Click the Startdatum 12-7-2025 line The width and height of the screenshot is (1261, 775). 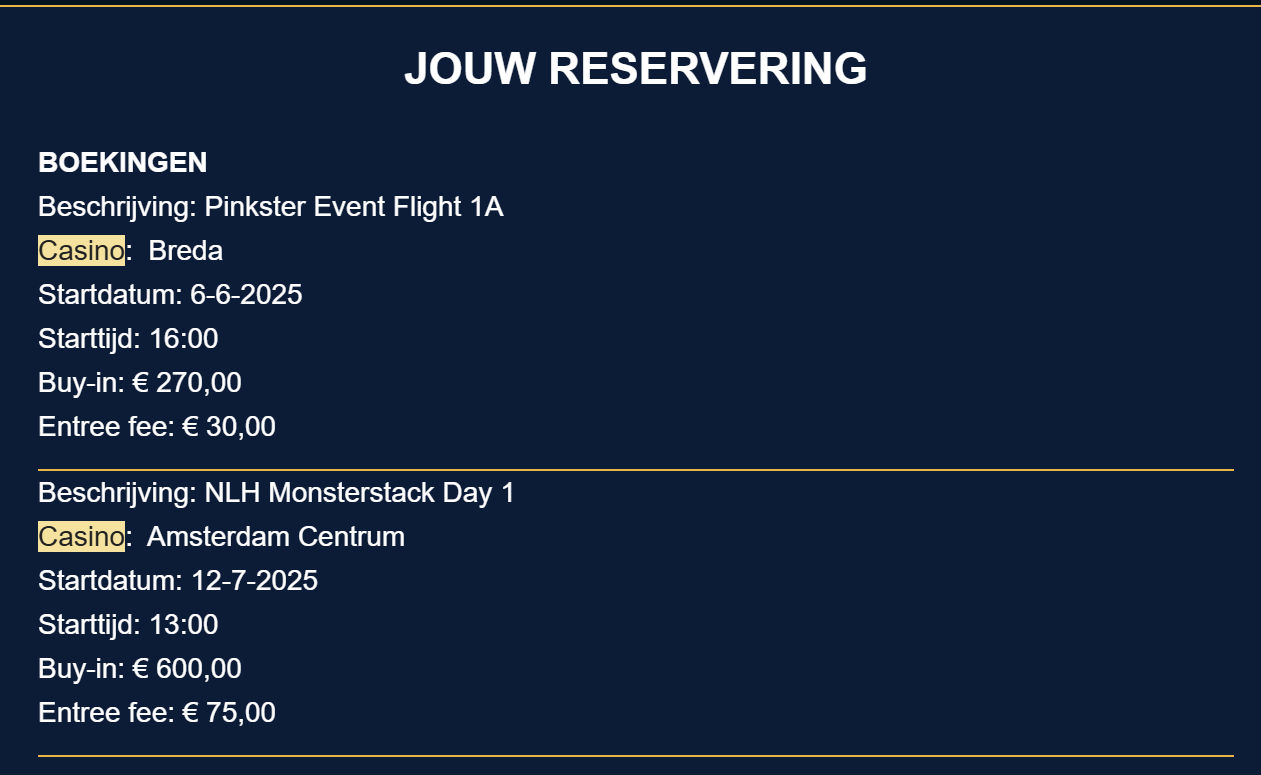pyautogui.click(x=178, y=581)
